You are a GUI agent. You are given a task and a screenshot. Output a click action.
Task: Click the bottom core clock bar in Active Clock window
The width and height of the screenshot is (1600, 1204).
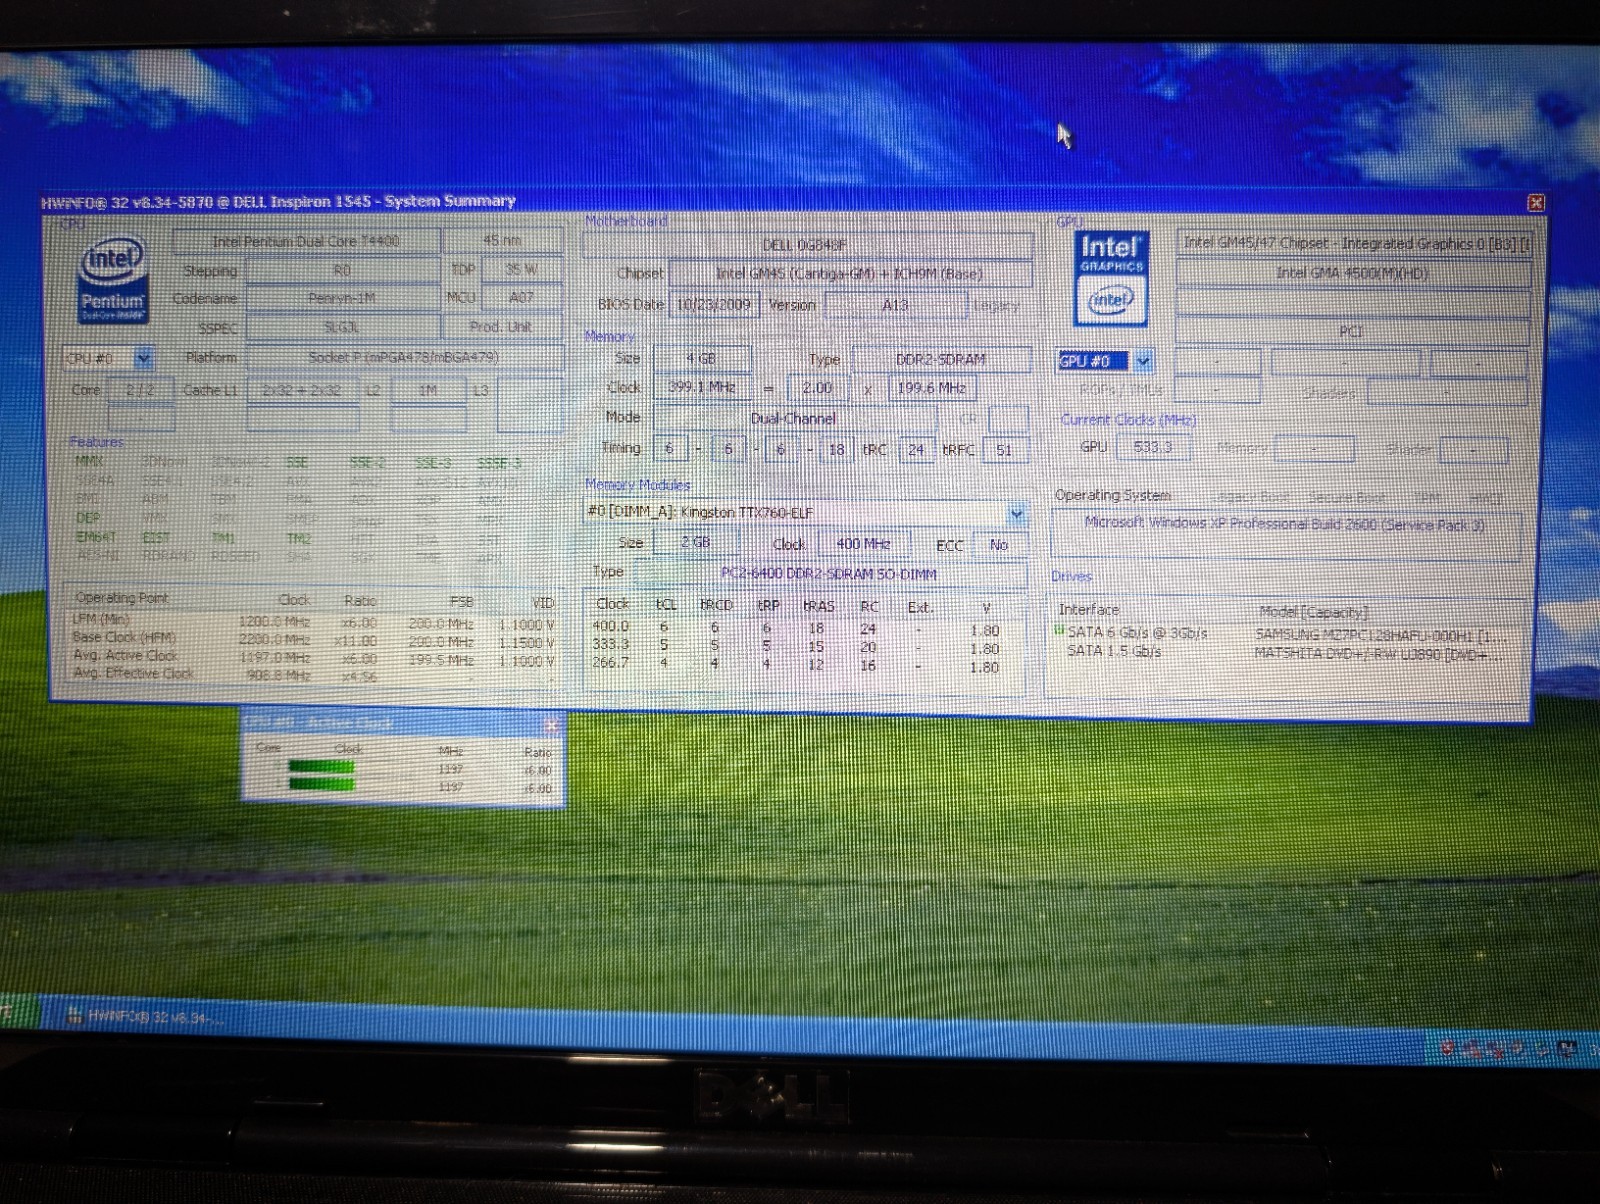322,783
